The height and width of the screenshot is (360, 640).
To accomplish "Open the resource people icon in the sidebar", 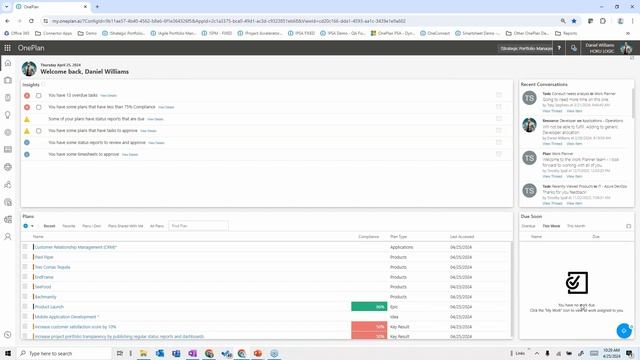I will point(8,185).
